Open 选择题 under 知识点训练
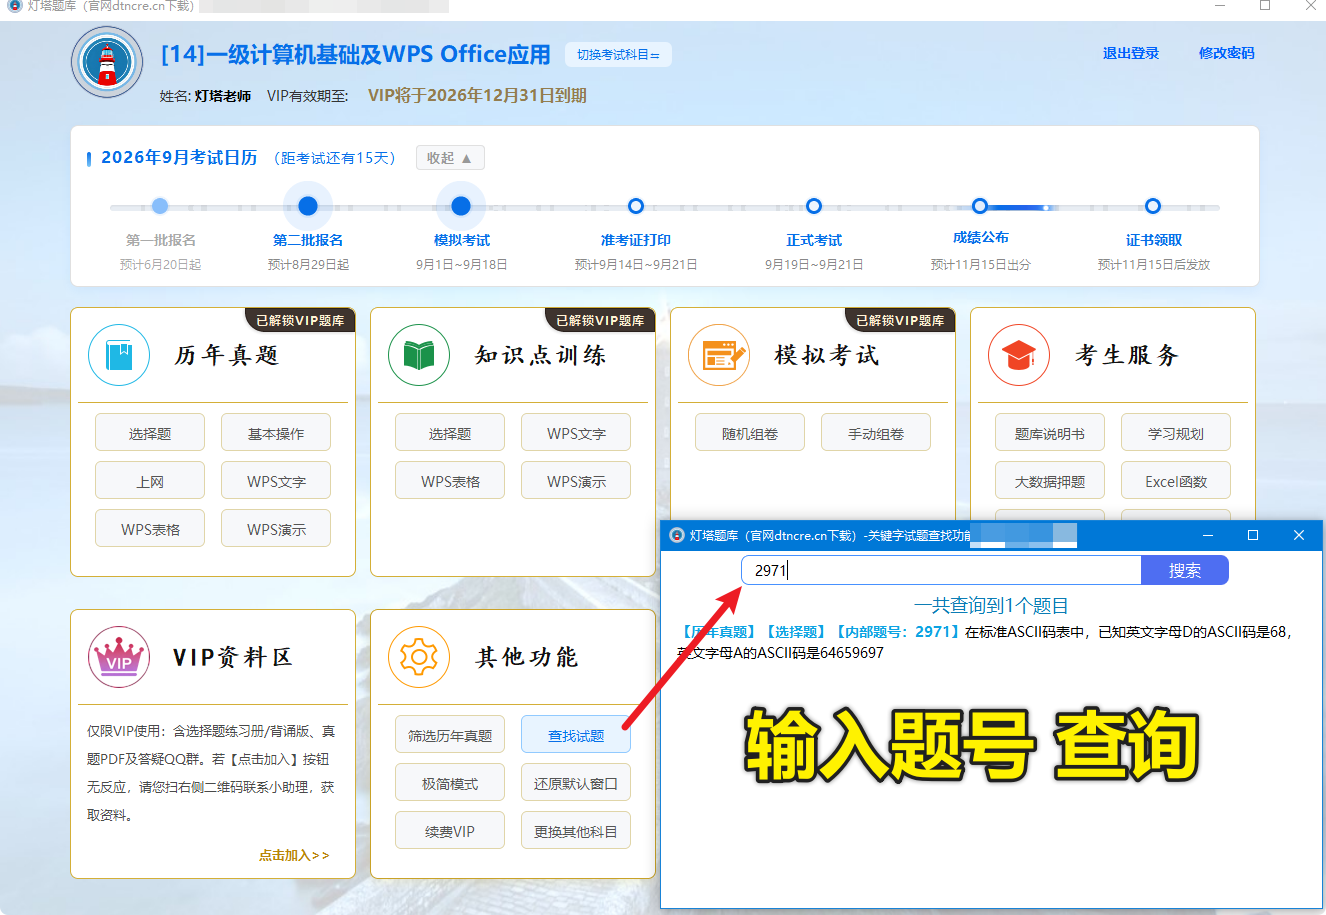This screenshot has width=1326, height=915. point(450,433)
